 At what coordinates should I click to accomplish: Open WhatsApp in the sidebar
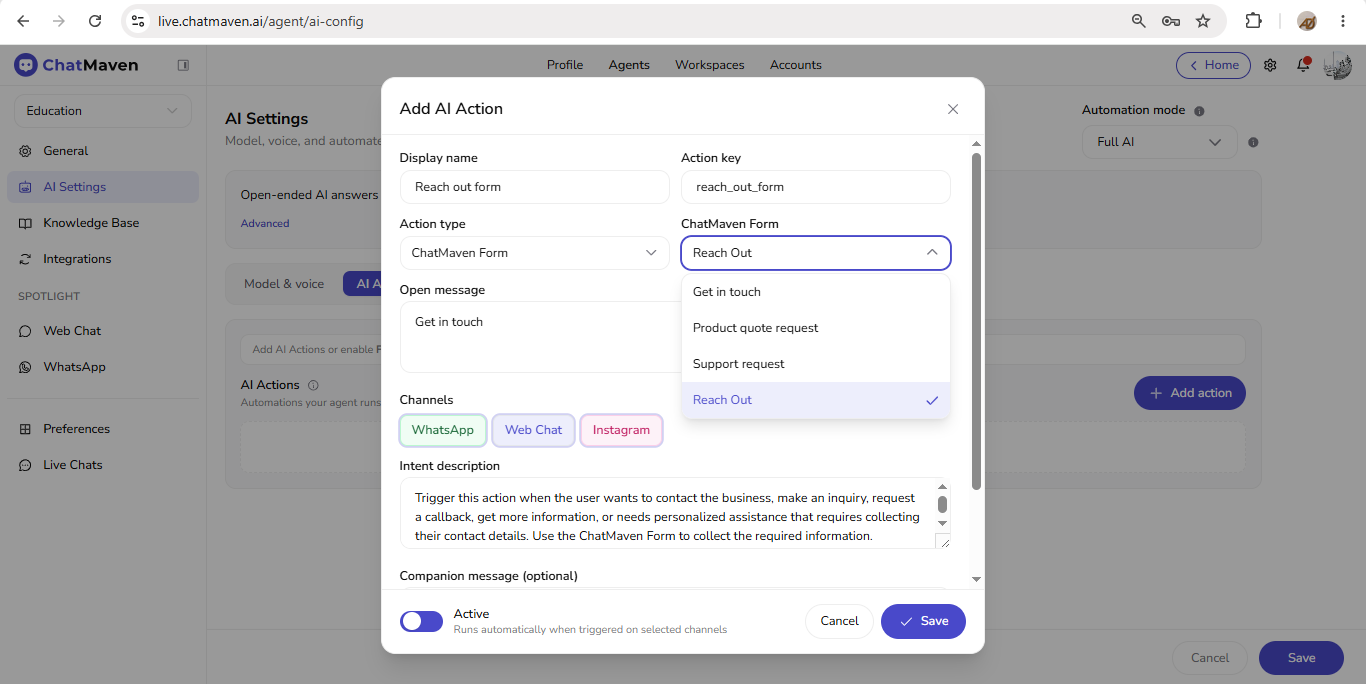coord(103,367)
